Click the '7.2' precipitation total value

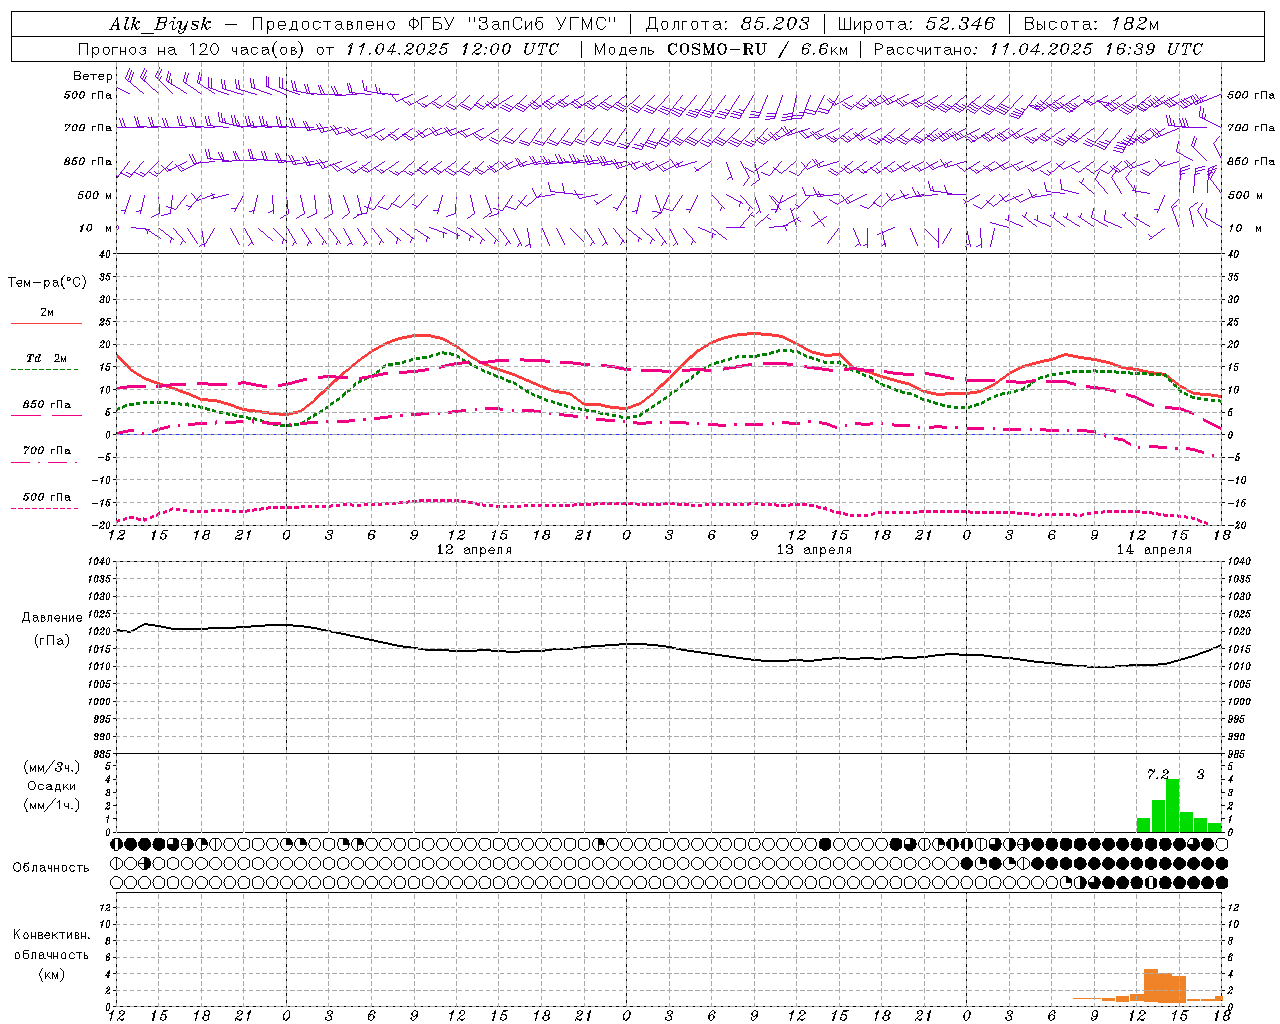pos(1158,774)
